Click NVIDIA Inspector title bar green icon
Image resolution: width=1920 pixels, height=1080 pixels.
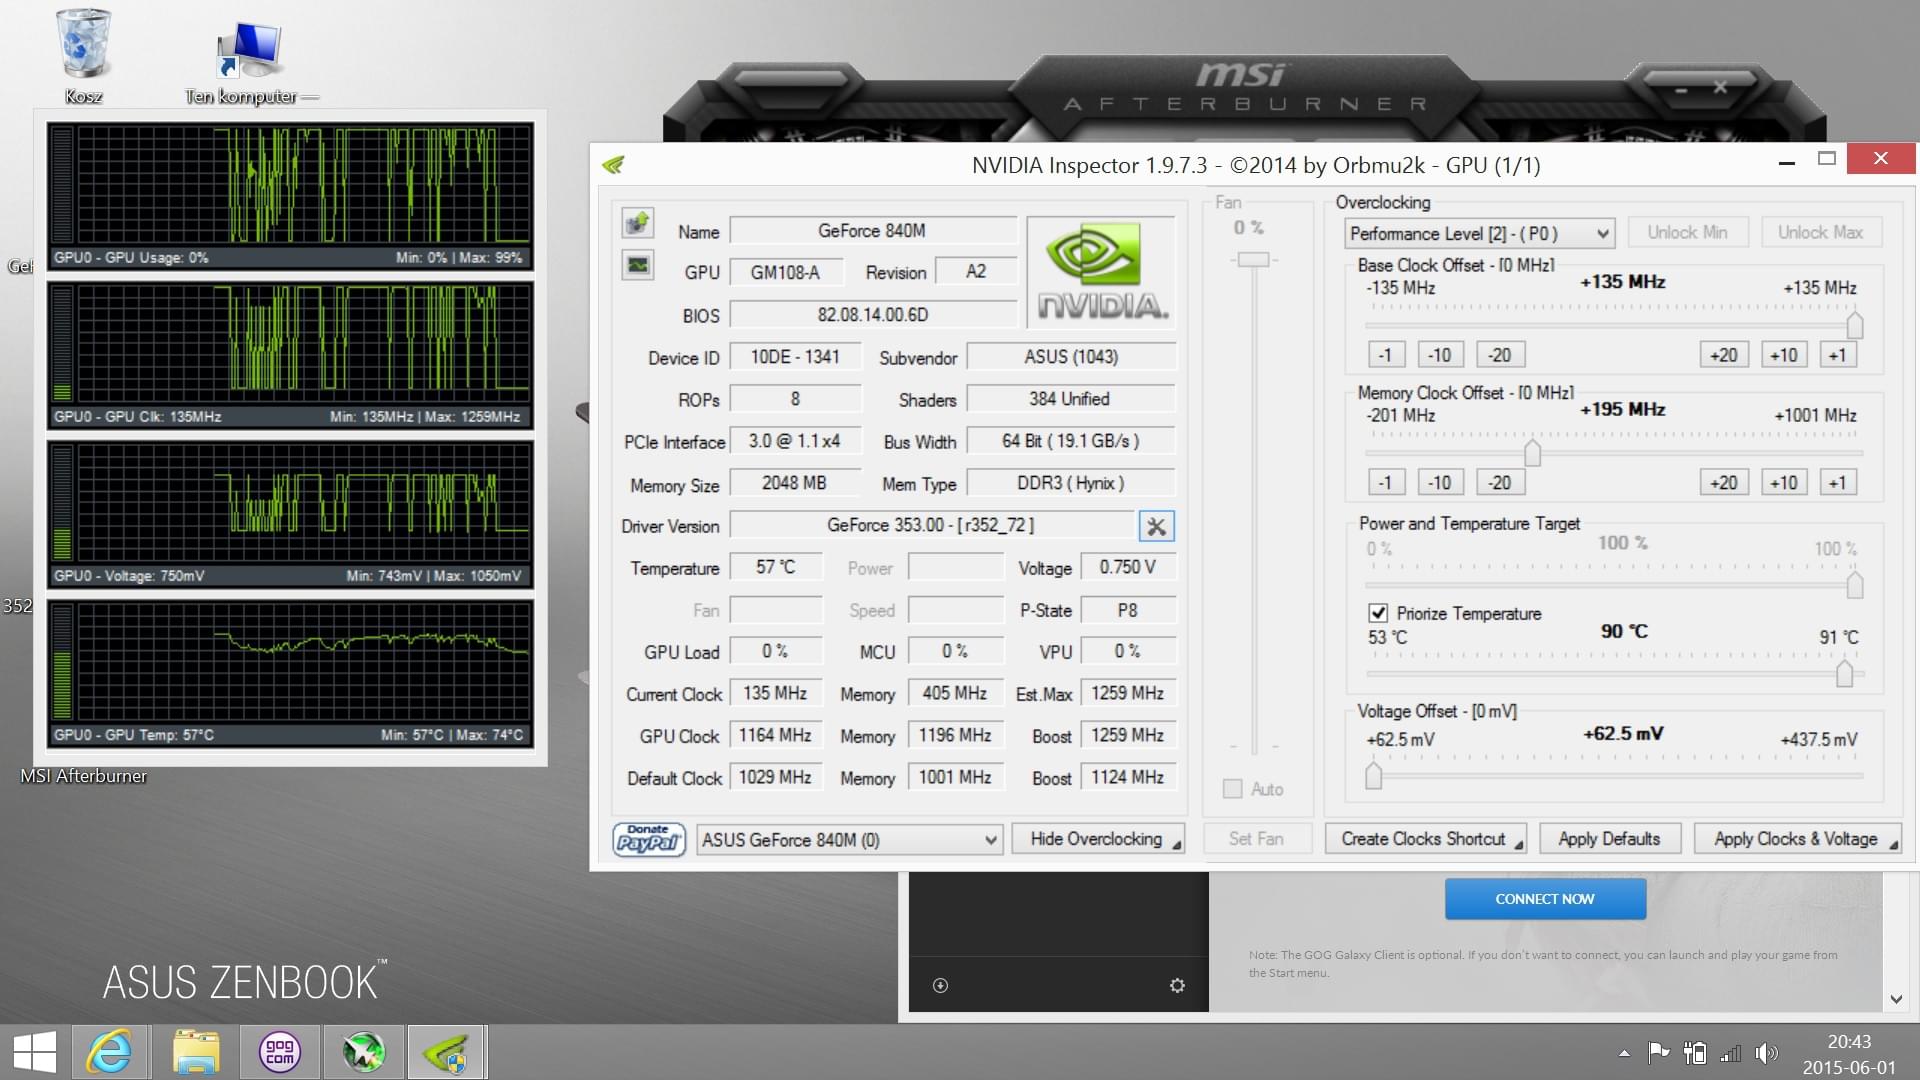[614, 164]
